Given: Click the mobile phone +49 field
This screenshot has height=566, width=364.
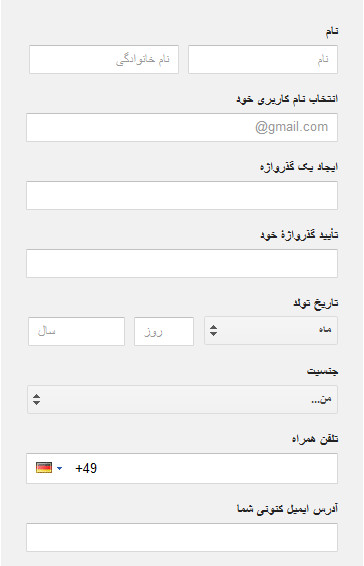Looking at the screenshot, I should pos(182,469).
